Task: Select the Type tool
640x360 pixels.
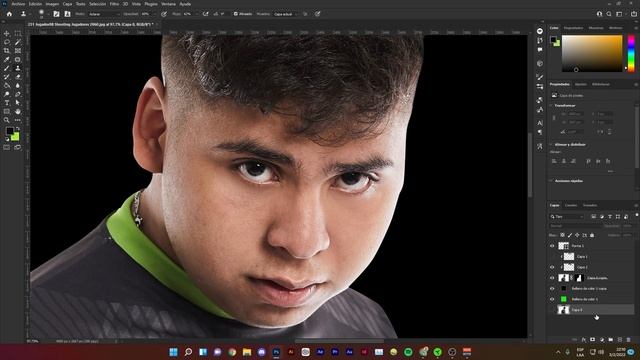Action: point(7,103)
